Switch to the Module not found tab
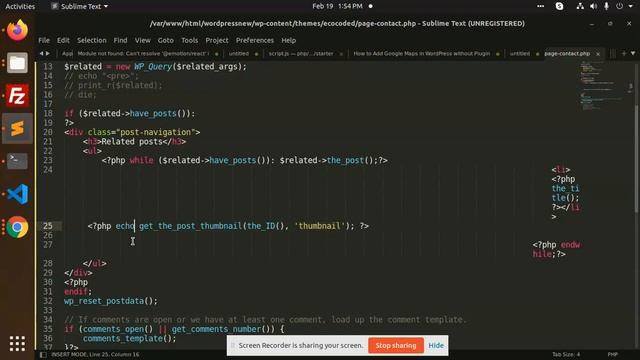 [143, 53]
